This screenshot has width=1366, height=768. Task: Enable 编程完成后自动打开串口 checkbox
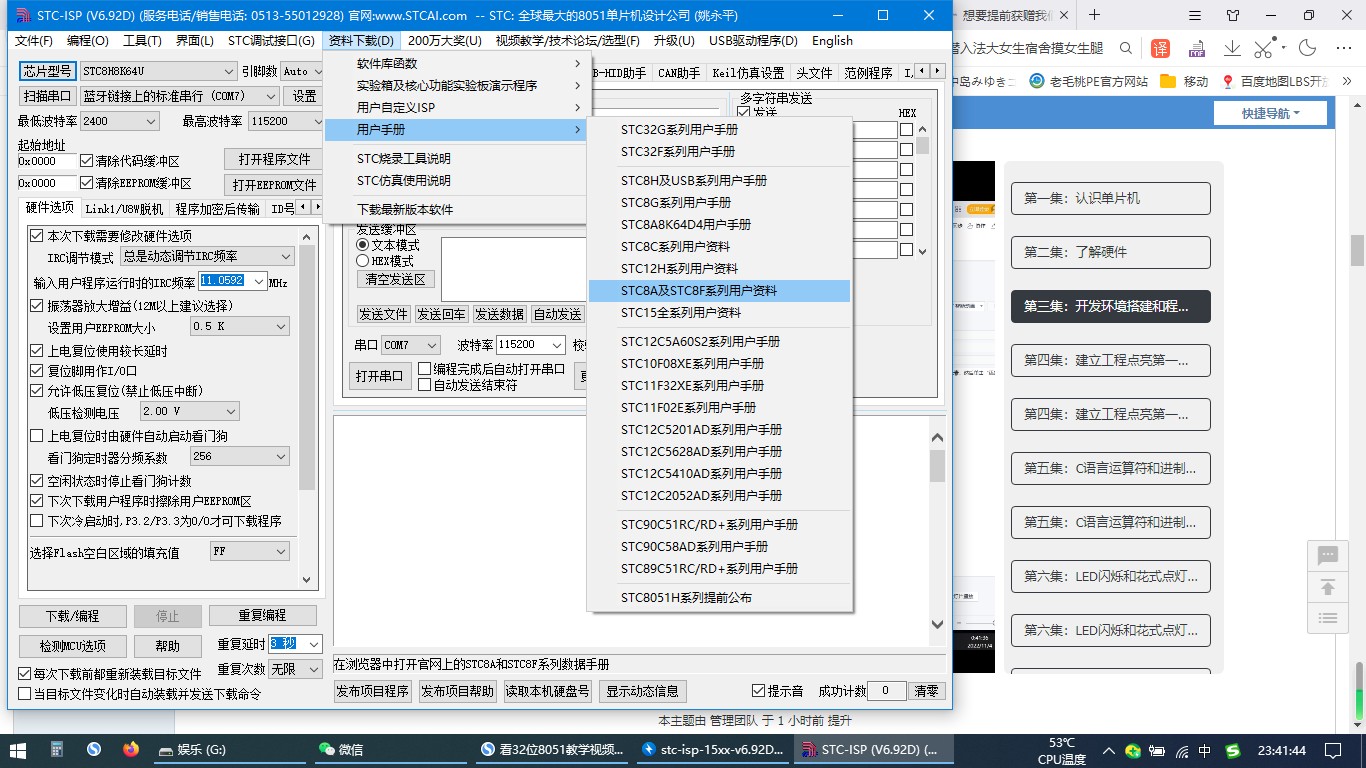click(x=424, y=369)
